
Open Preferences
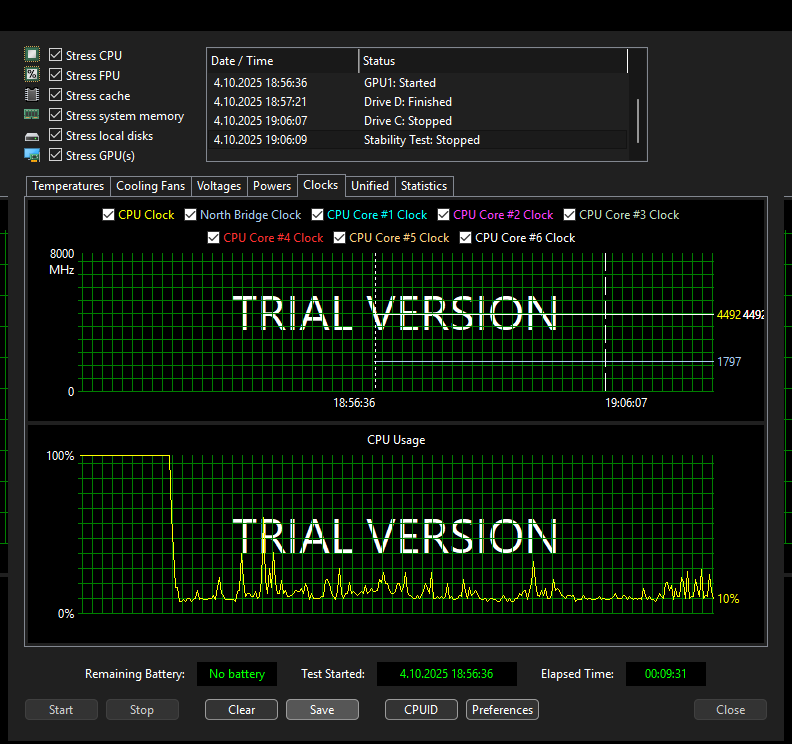coord(503,710)
